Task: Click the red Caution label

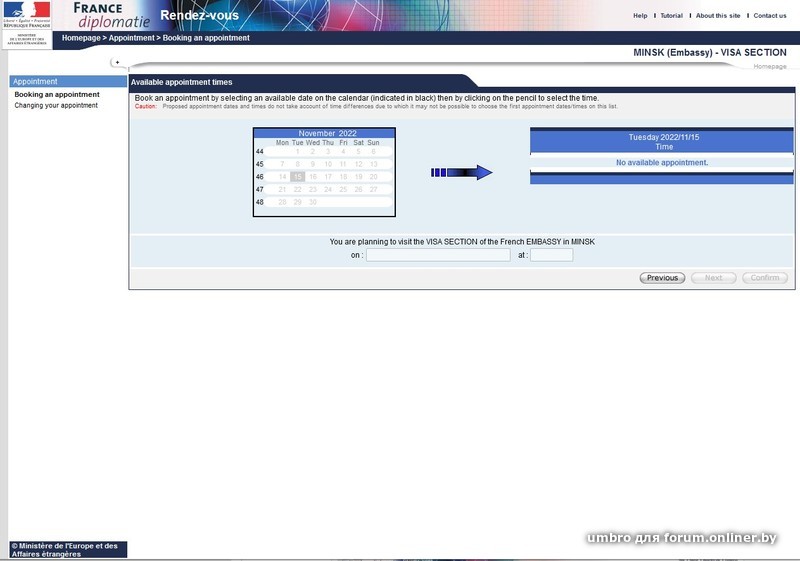Action: [x=145, y=107]
